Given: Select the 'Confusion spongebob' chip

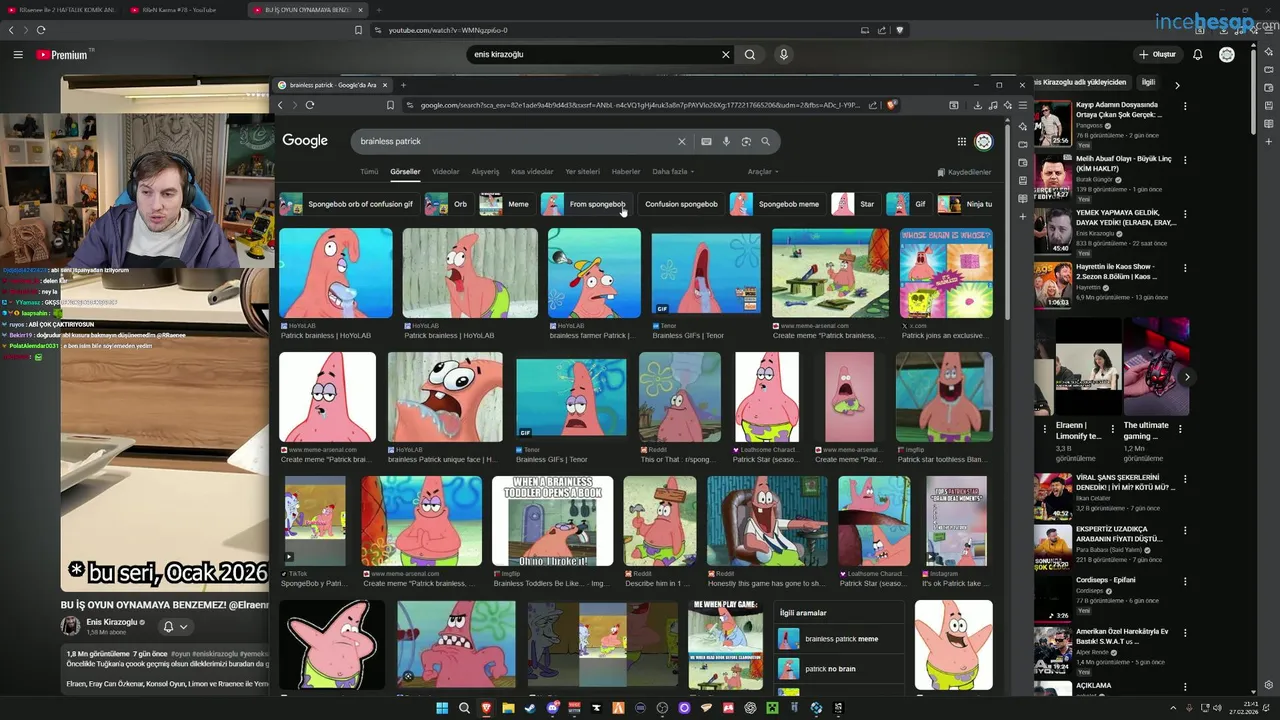Looking at the screenshot, I should pos(681,204).
